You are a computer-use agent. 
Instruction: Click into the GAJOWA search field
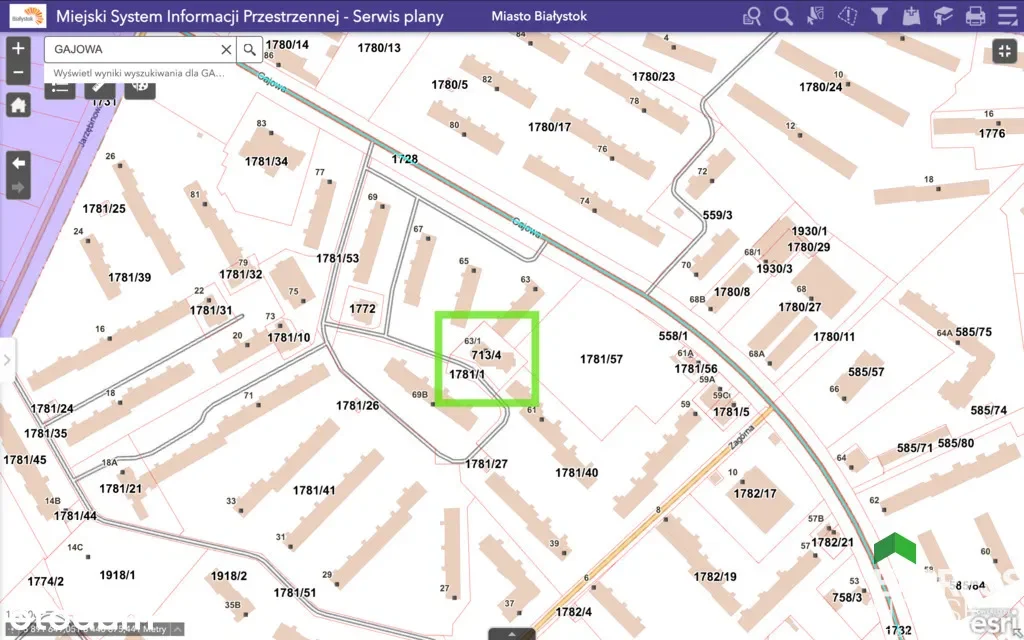[x=130, y=49]
